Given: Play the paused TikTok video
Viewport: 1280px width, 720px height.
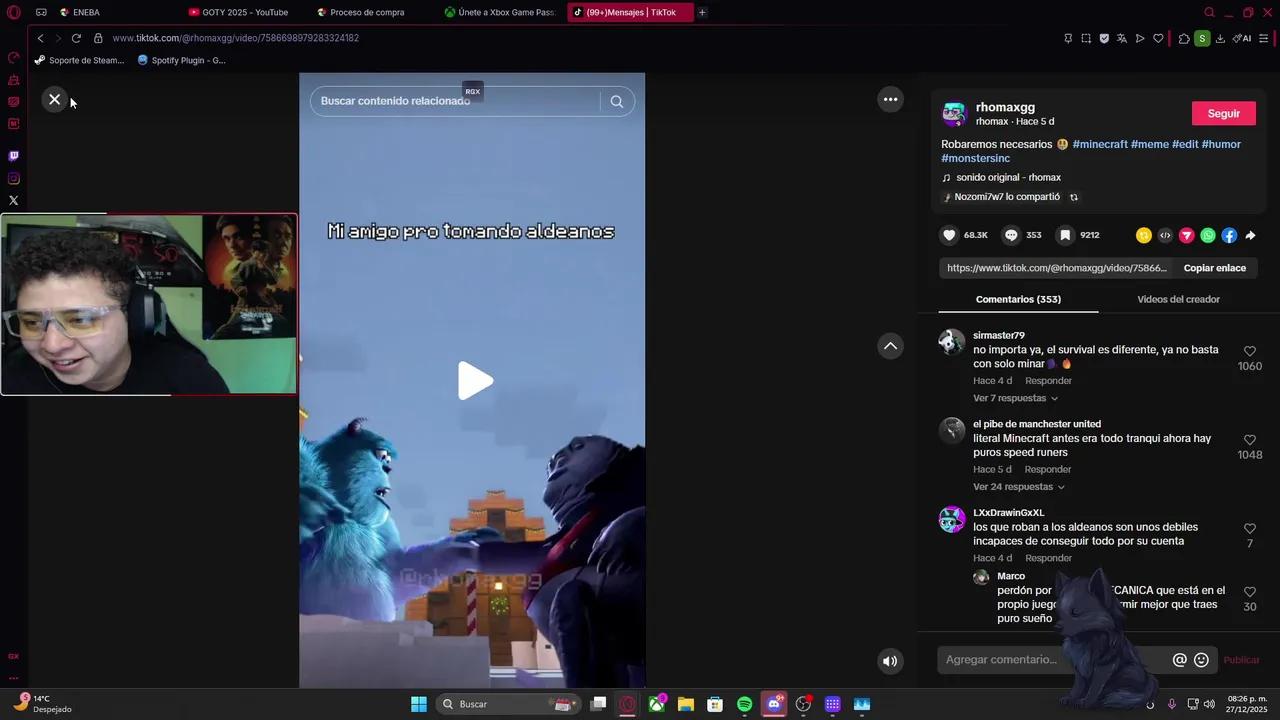Looking at the screenshot, I should [475, 381].
